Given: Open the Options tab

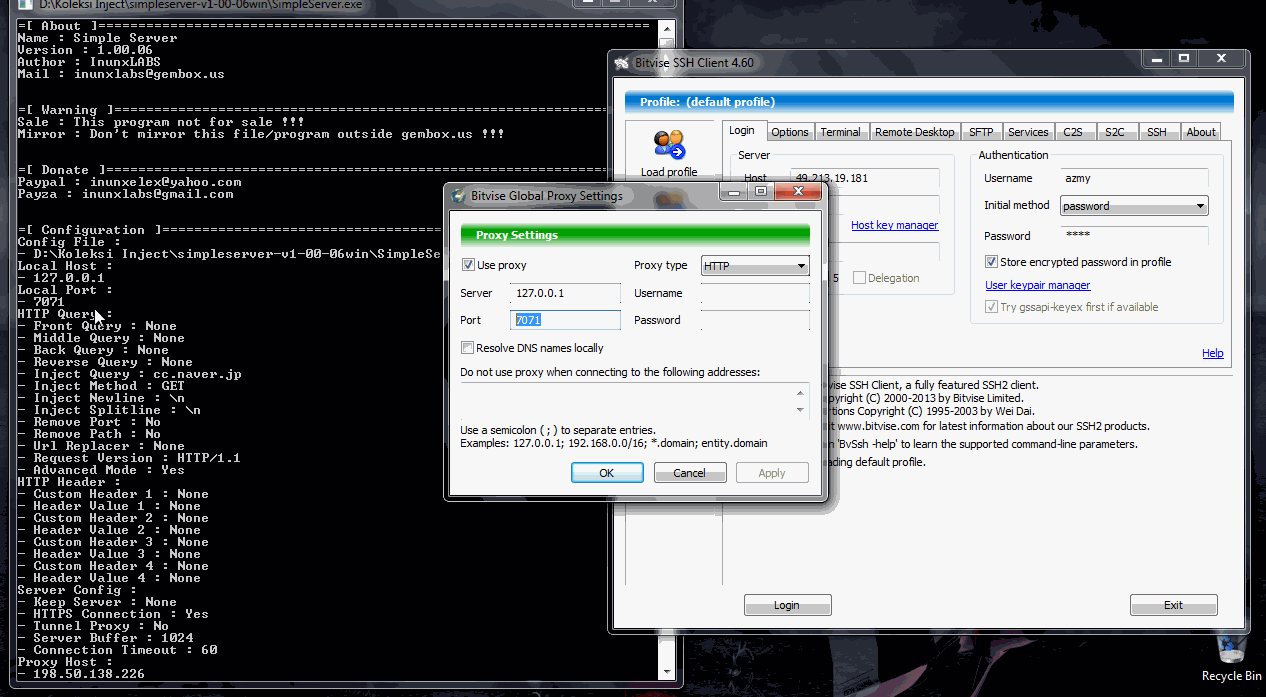Looking at the screenshot, I should pyautogui.click(x=790, y=132).
